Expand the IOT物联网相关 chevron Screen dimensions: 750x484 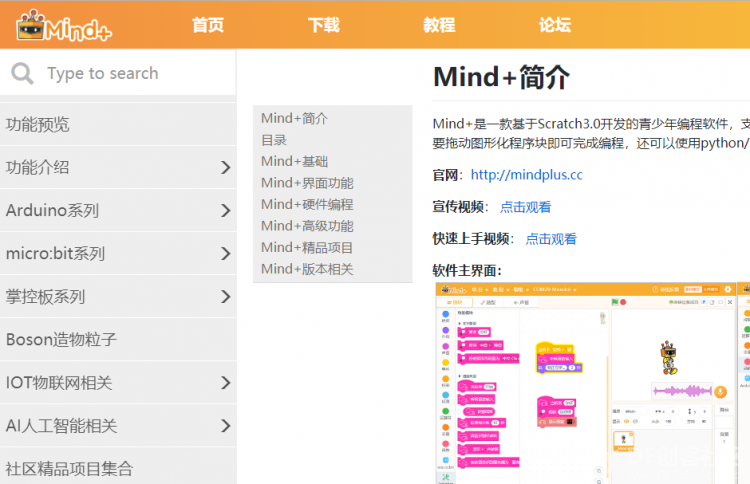pyautogui.click(x=226, y=383)
